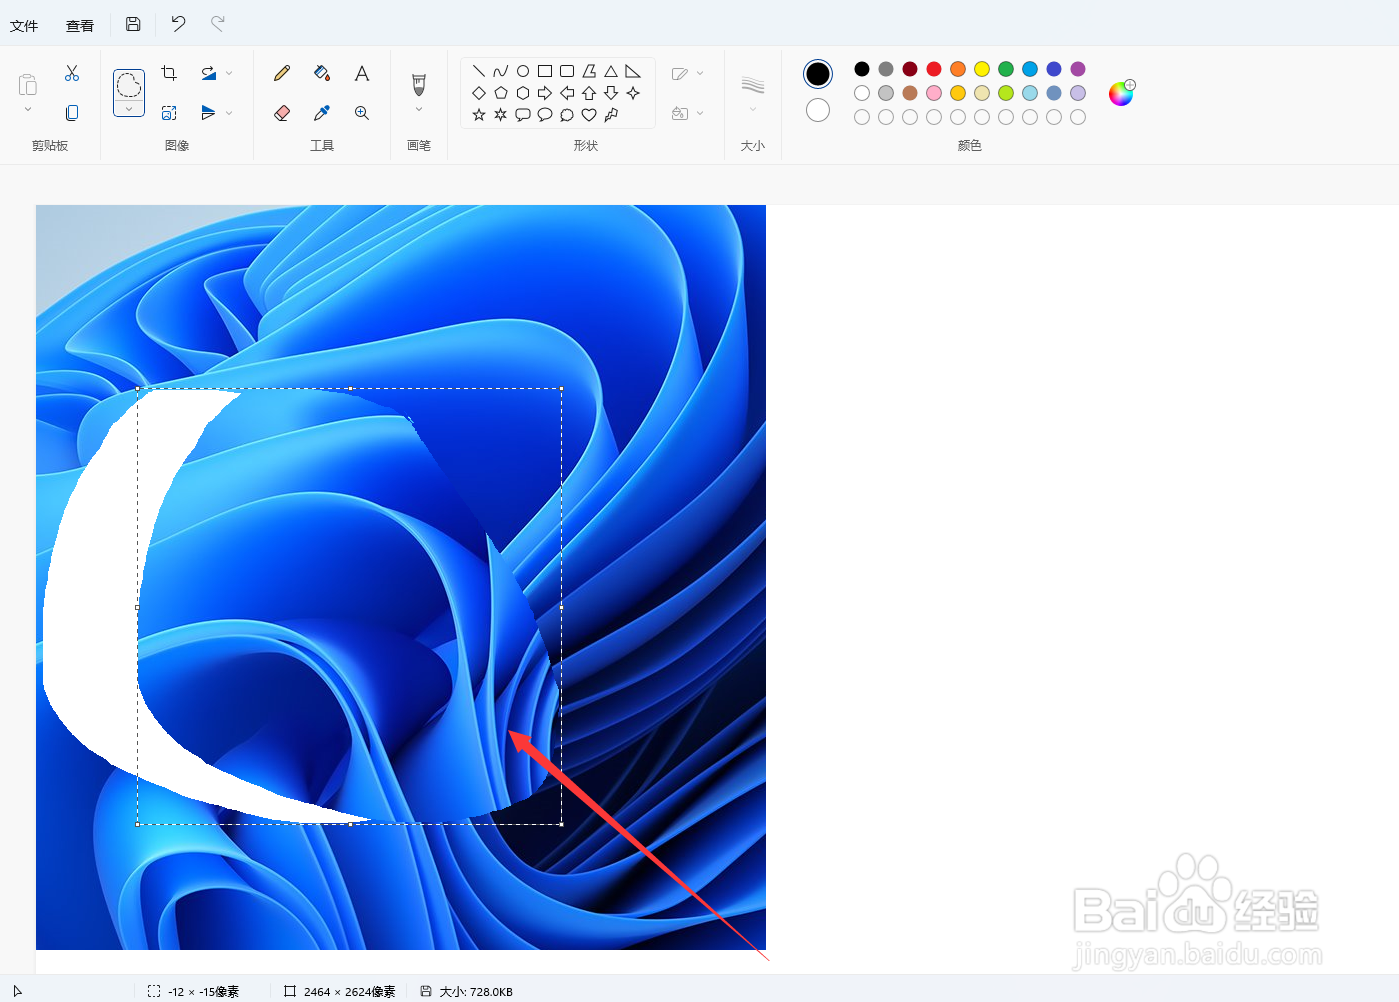Pick the Rounded rectangle shape
This screenshot has width=1399, height=1002.
click(x=567, y=71)
